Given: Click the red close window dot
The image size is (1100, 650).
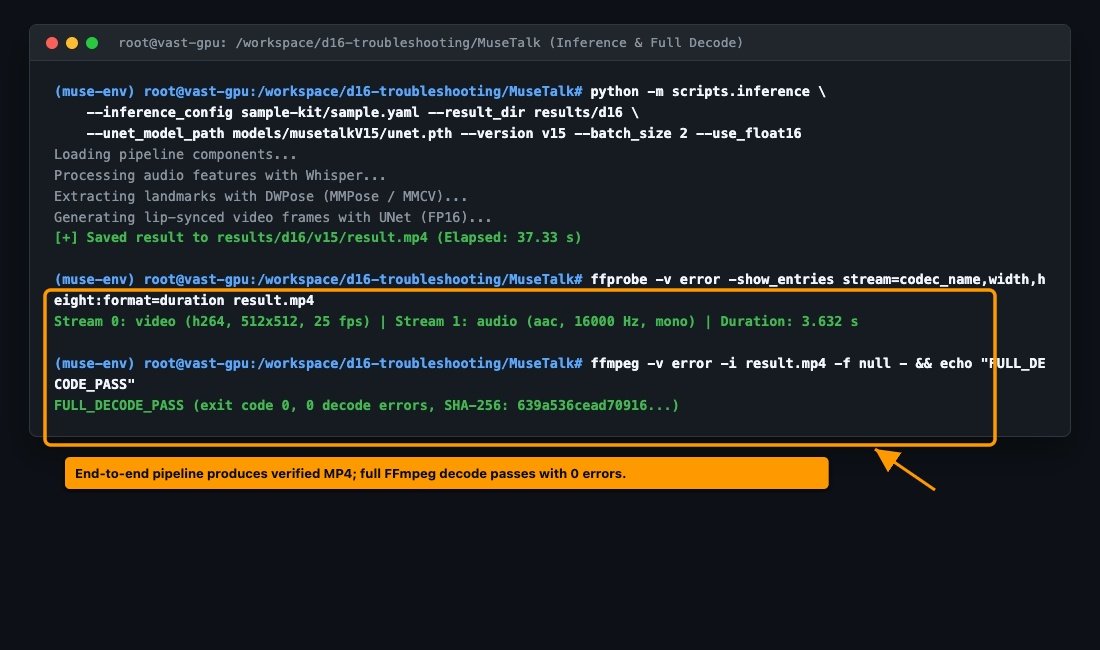Looking at the screenshot, I should click(52, 43).
